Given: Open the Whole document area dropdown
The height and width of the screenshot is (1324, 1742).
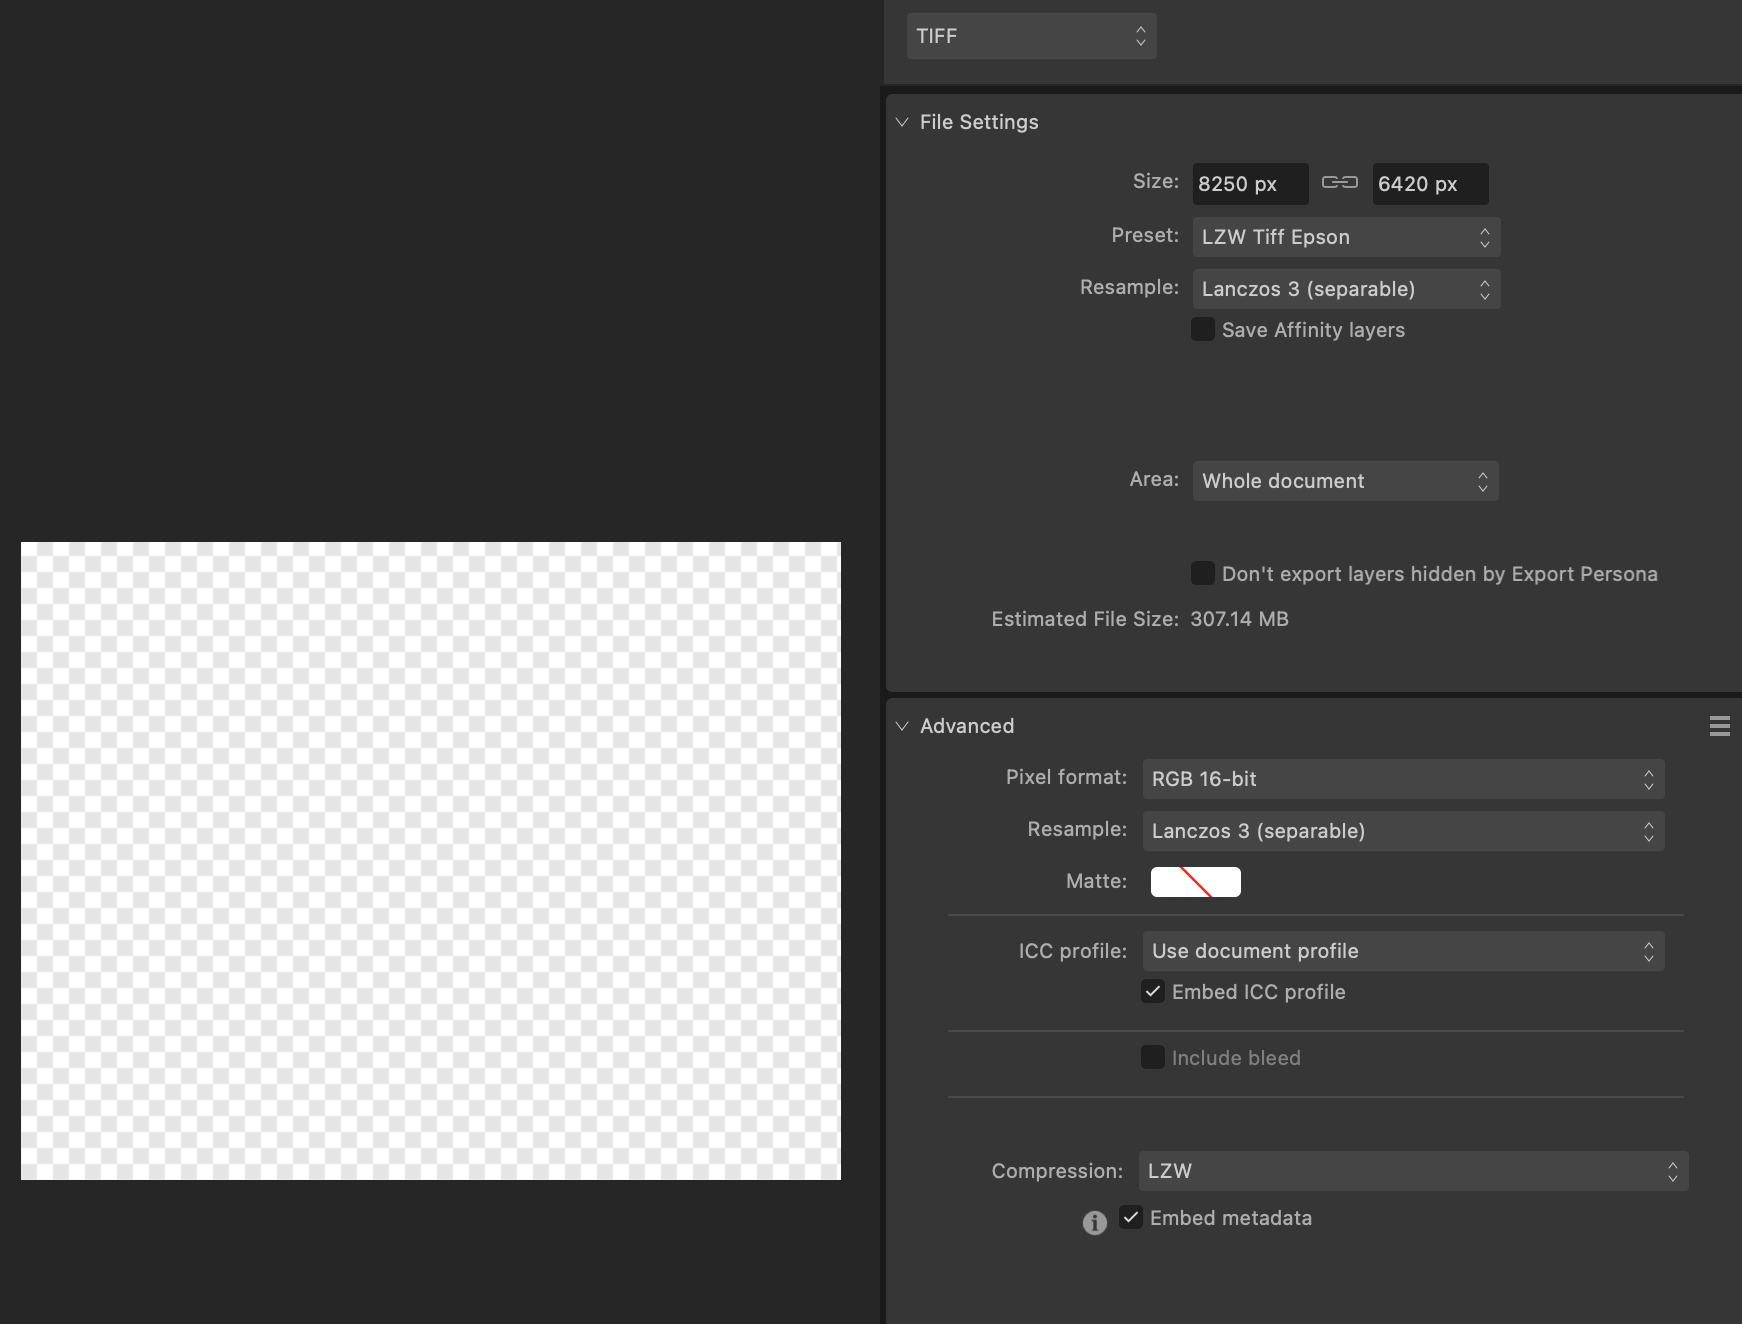Looking at the screenshot, I should pos(1345,481).
